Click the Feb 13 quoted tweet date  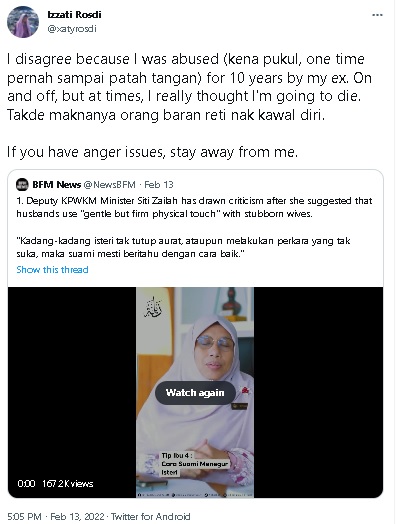159,184
